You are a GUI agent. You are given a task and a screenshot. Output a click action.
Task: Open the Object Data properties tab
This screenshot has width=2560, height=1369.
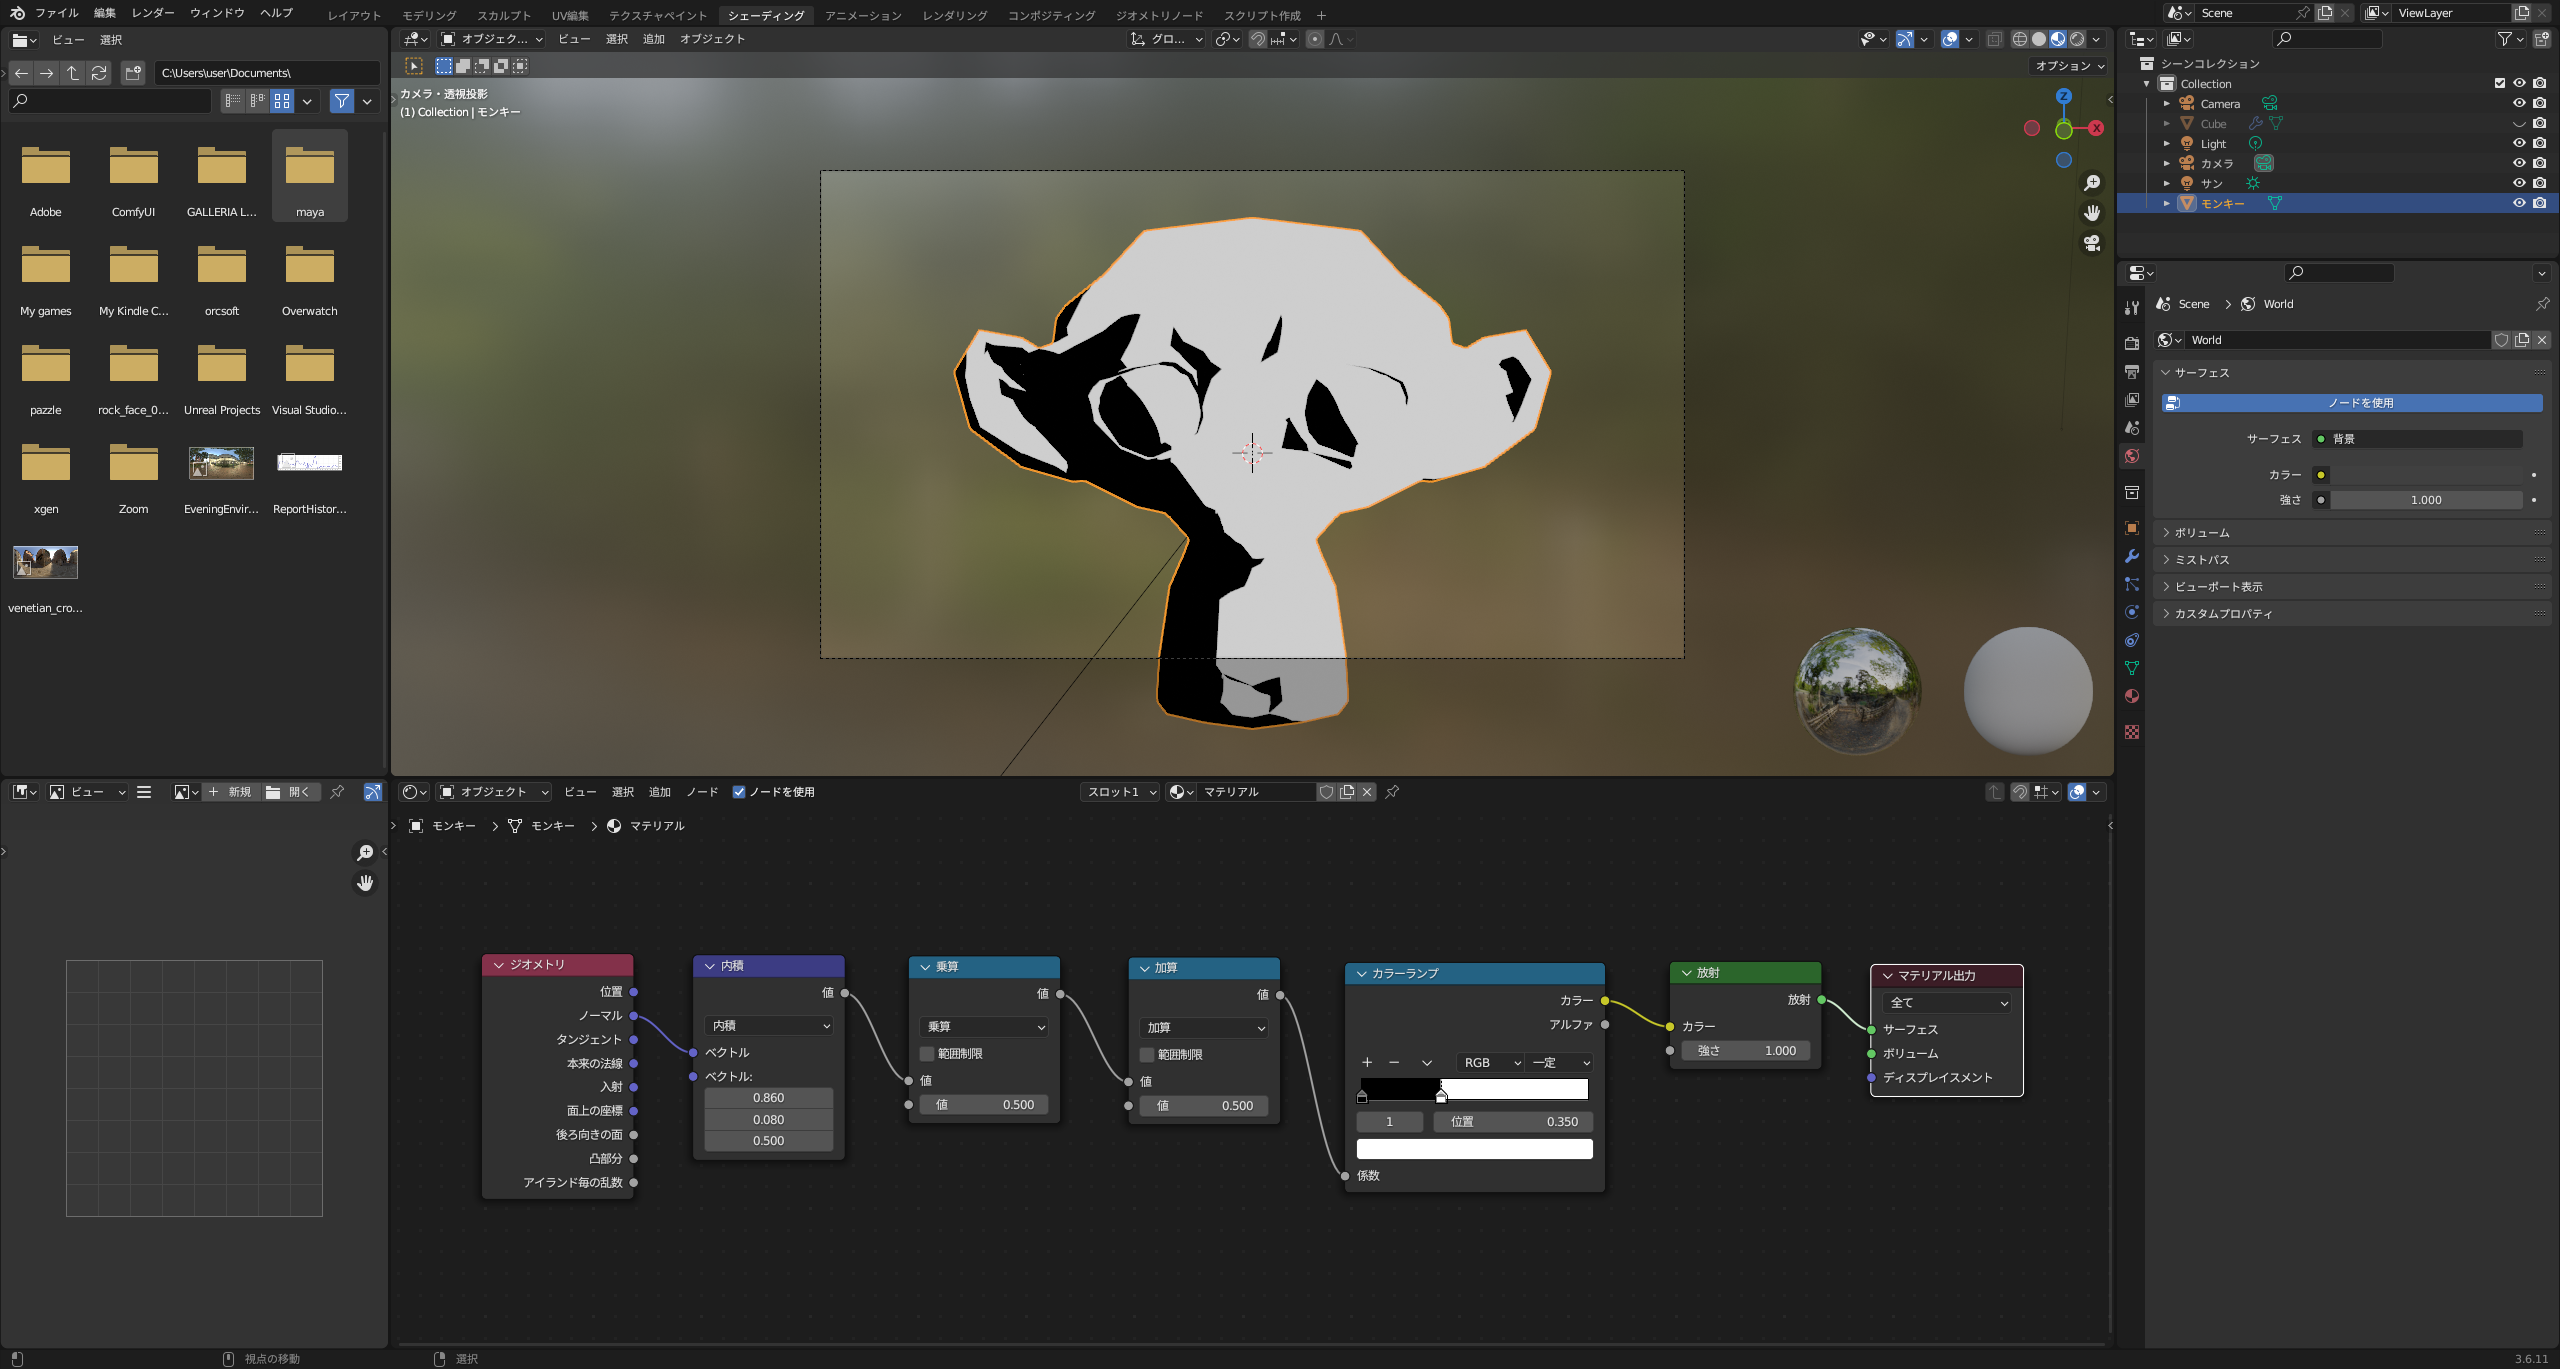tap(2132, 668)
